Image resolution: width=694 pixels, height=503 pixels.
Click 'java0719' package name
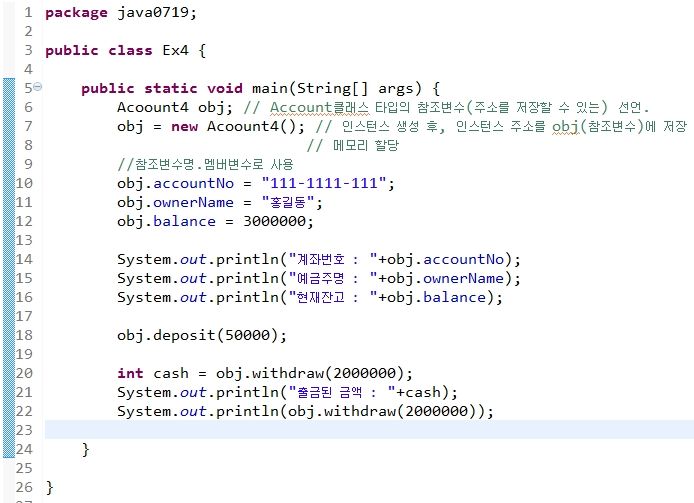click(153, 12)
